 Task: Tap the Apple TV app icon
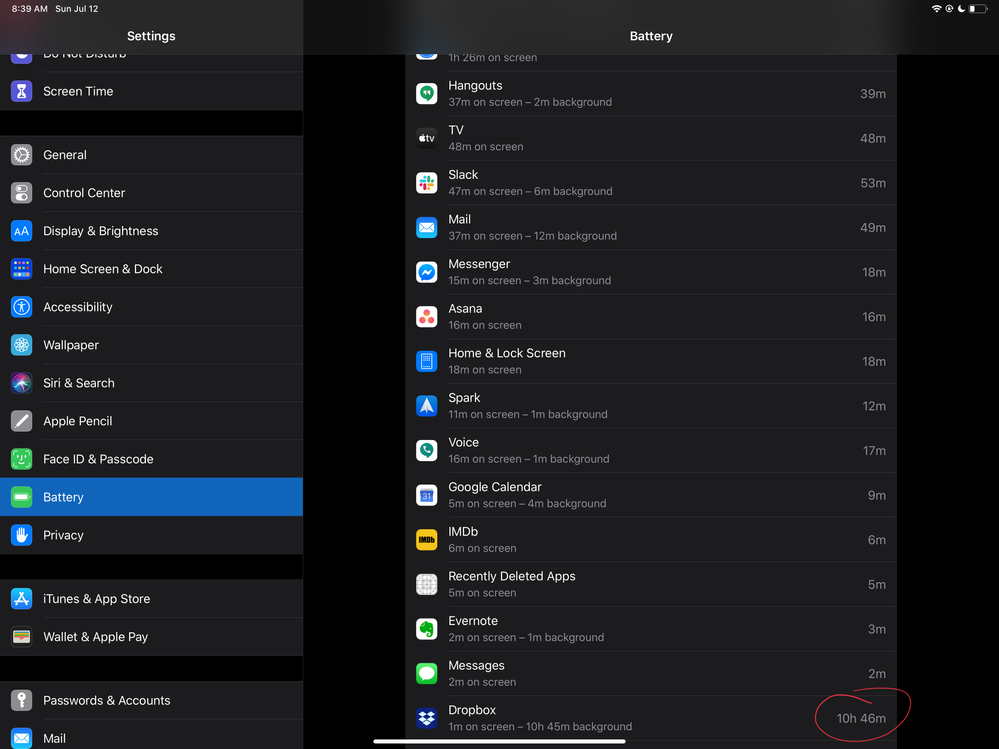[x=427, y=137]
